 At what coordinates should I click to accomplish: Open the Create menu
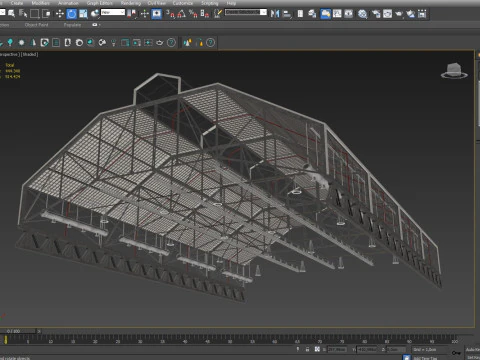pyautogui.click(x=17, y=3)
